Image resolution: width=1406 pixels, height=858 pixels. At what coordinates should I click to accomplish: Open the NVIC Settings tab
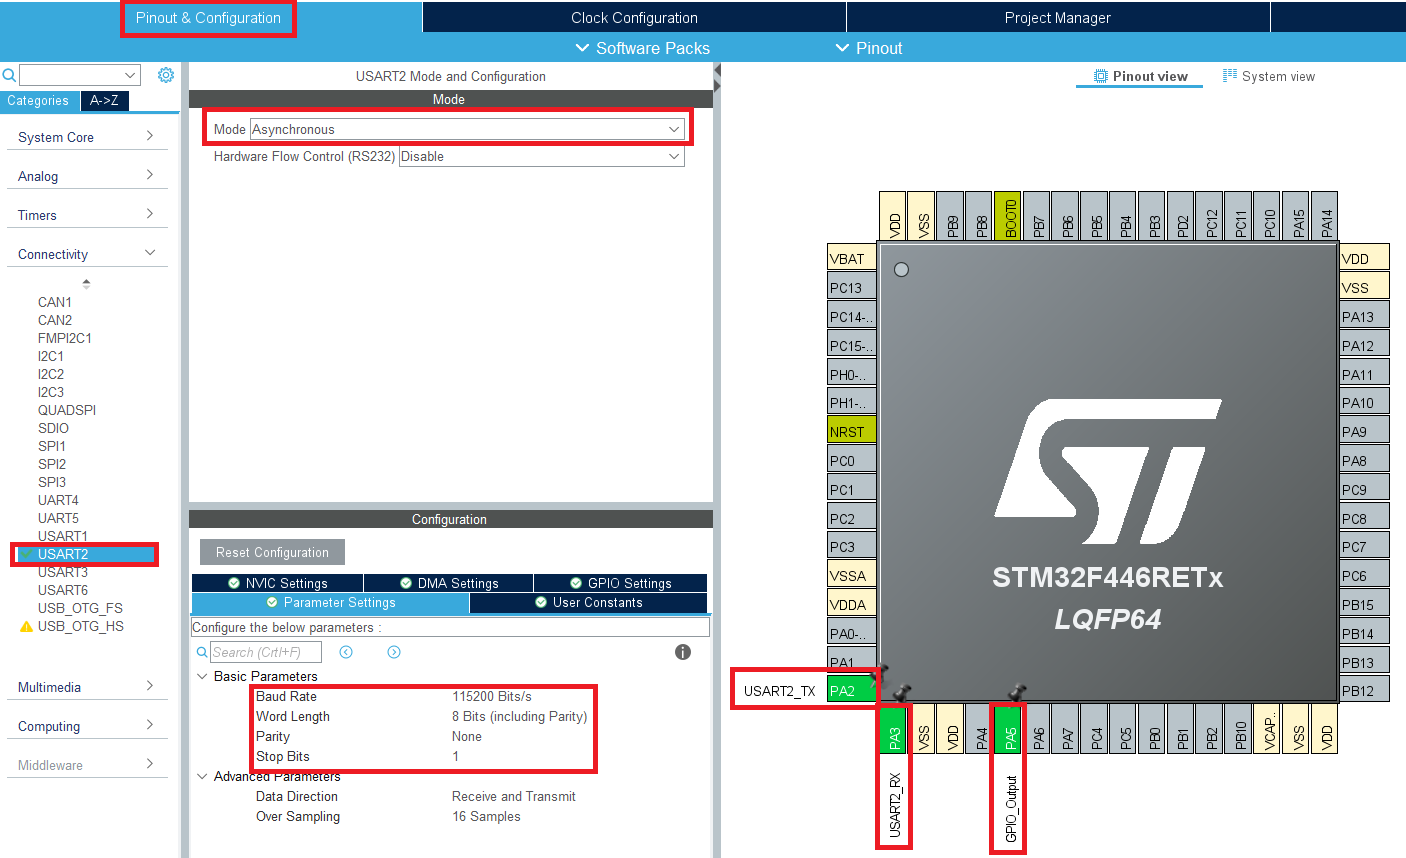(x=277, y=583)
